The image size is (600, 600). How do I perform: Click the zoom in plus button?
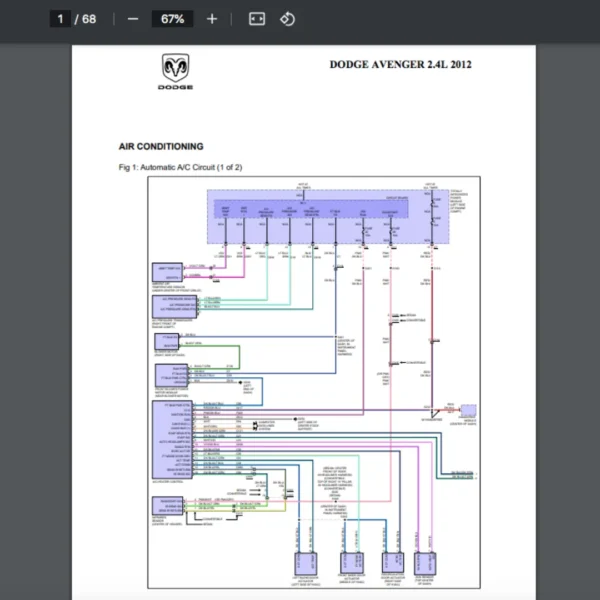[x=211, y=19]
